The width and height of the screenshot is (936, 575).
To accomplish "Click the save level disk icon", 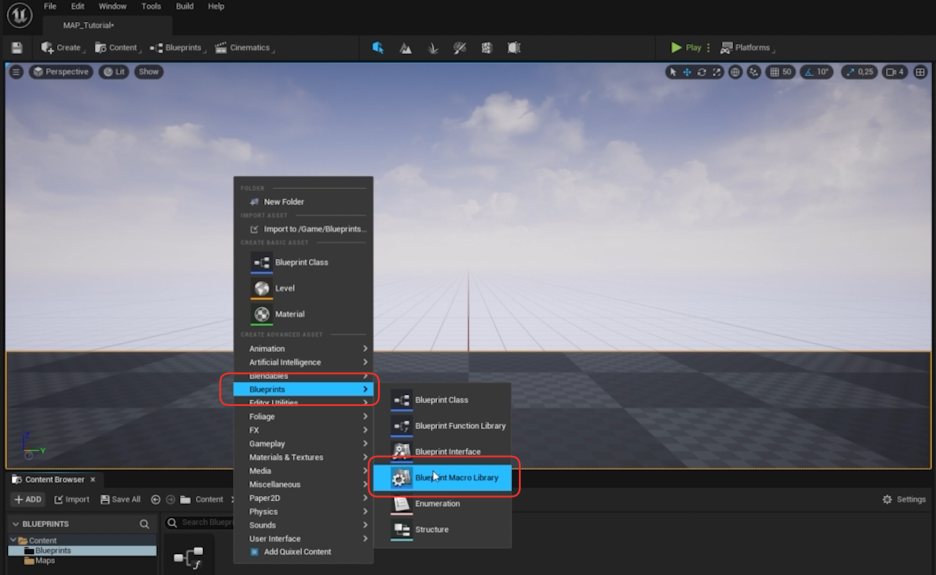I will (x=17, y=48).
